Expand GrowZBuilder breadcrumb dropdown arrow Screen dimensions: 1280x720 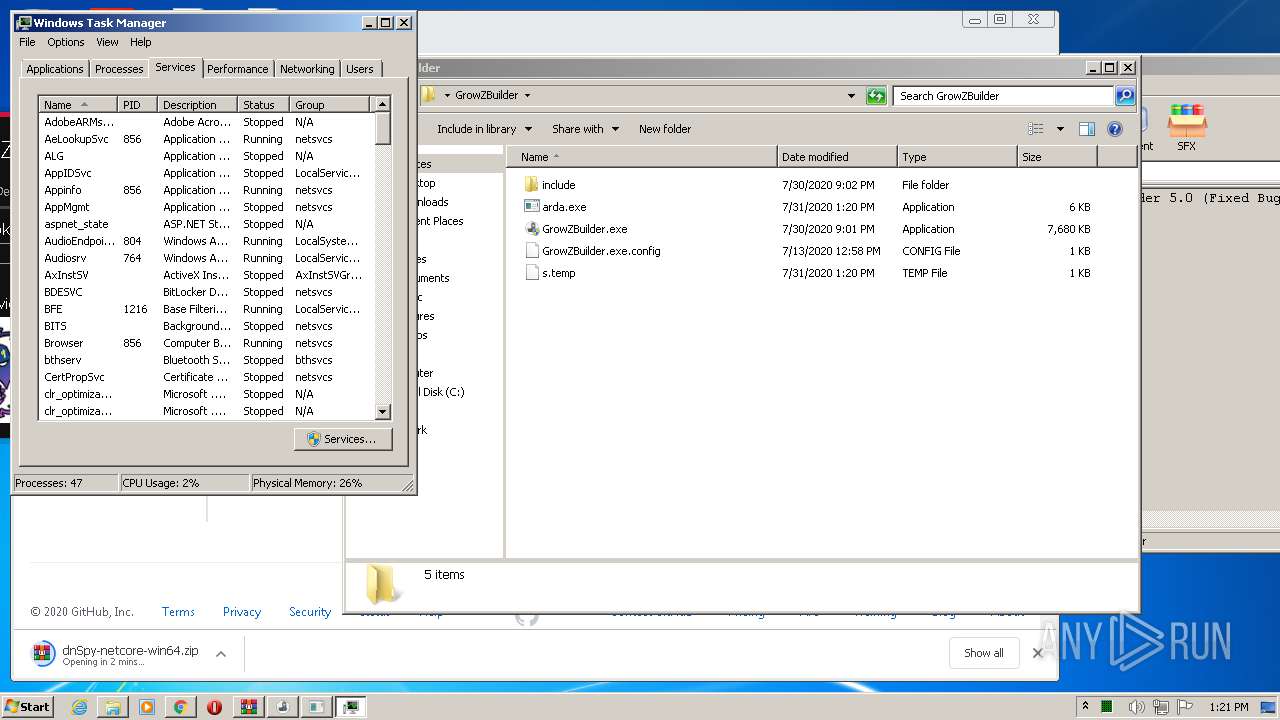tap(527, 96)
